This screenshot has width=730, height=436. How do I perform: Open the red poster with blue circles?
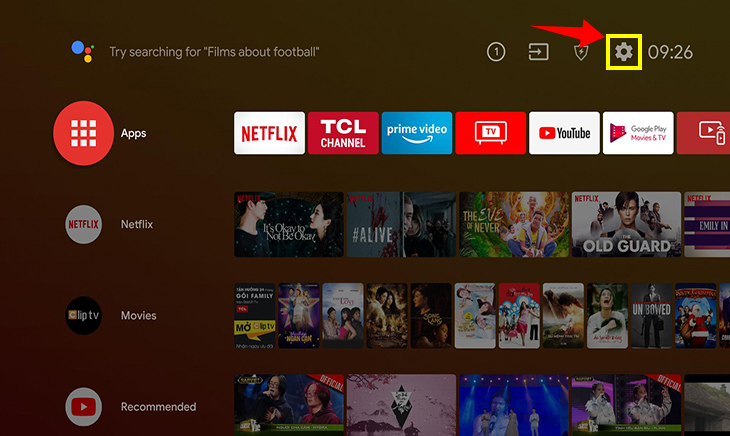click(519, 315)
